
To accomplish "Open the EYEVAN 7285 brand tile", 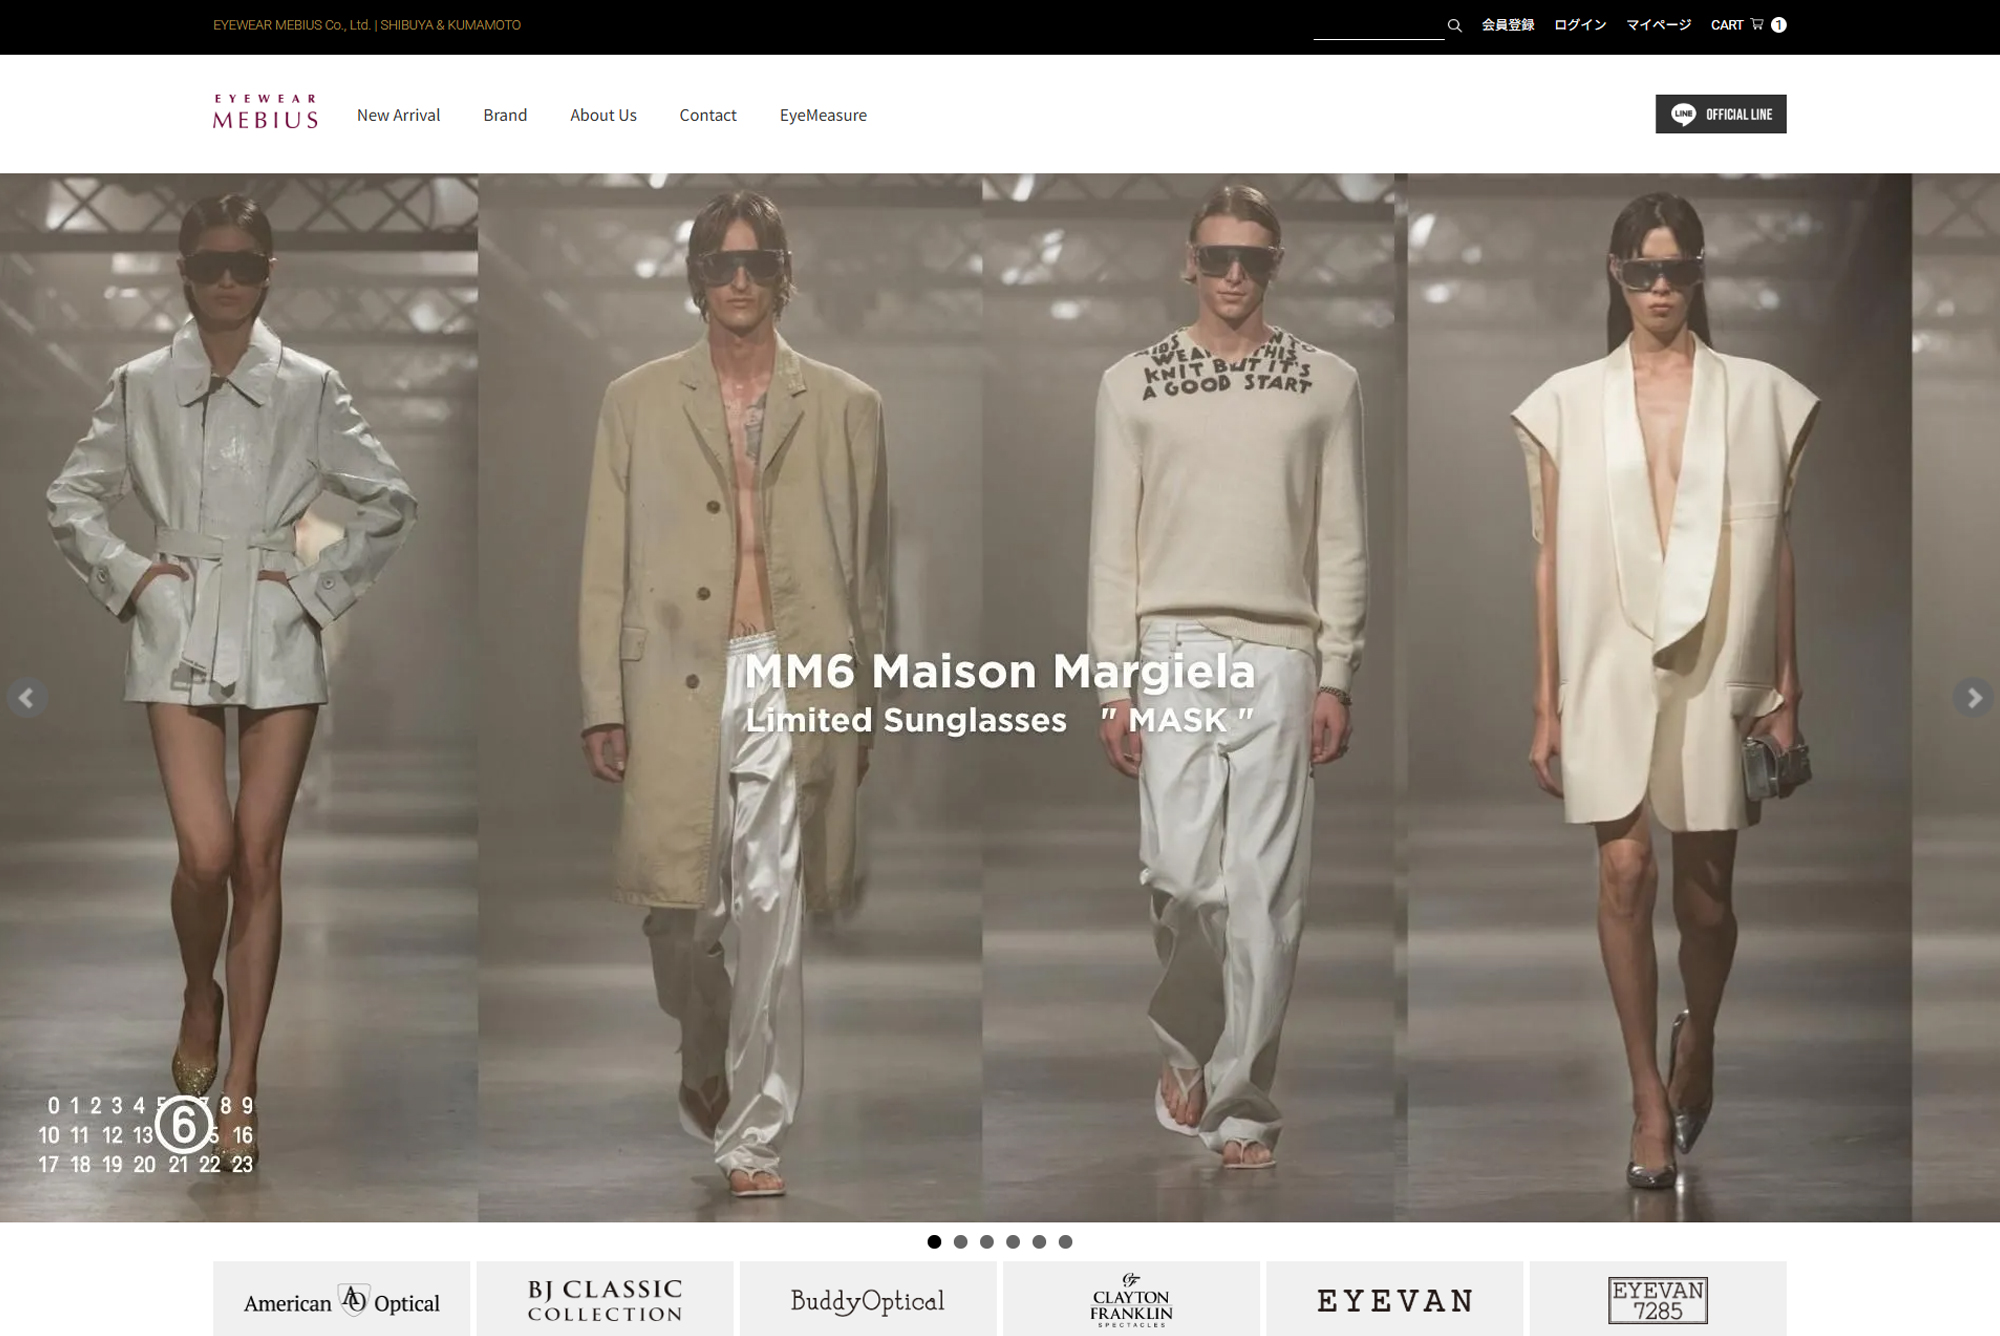I will 1657,1300.
